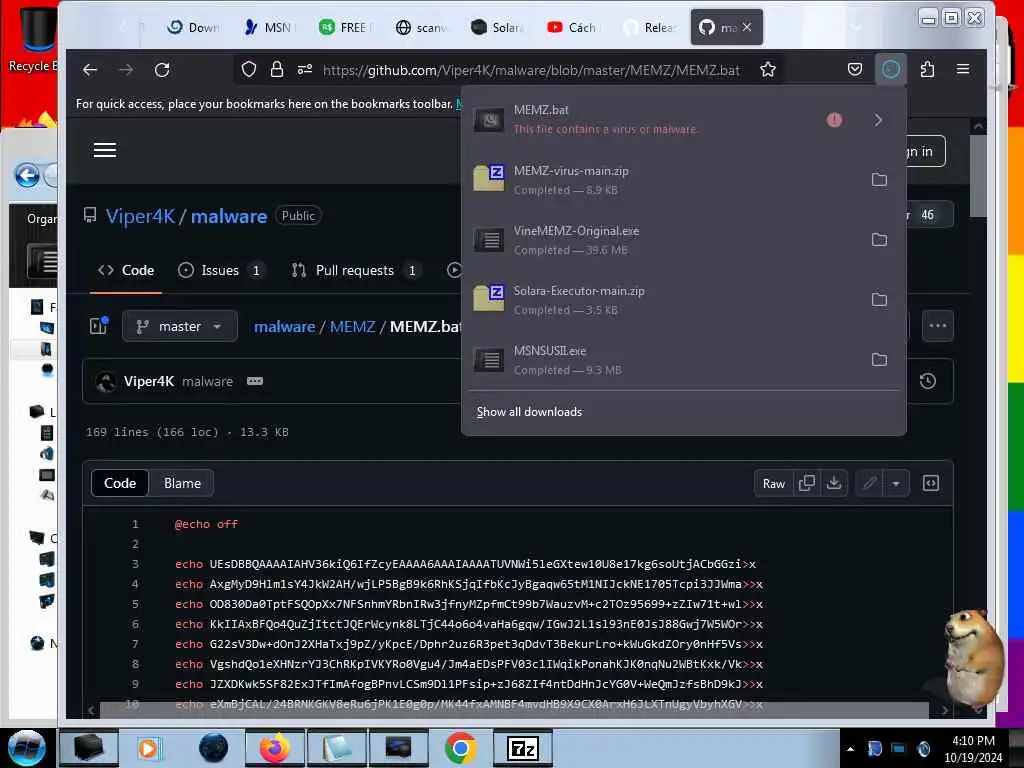Show hidden system tray icons
The height and width of the screenshot is (768, 1024).
(850, 749)
